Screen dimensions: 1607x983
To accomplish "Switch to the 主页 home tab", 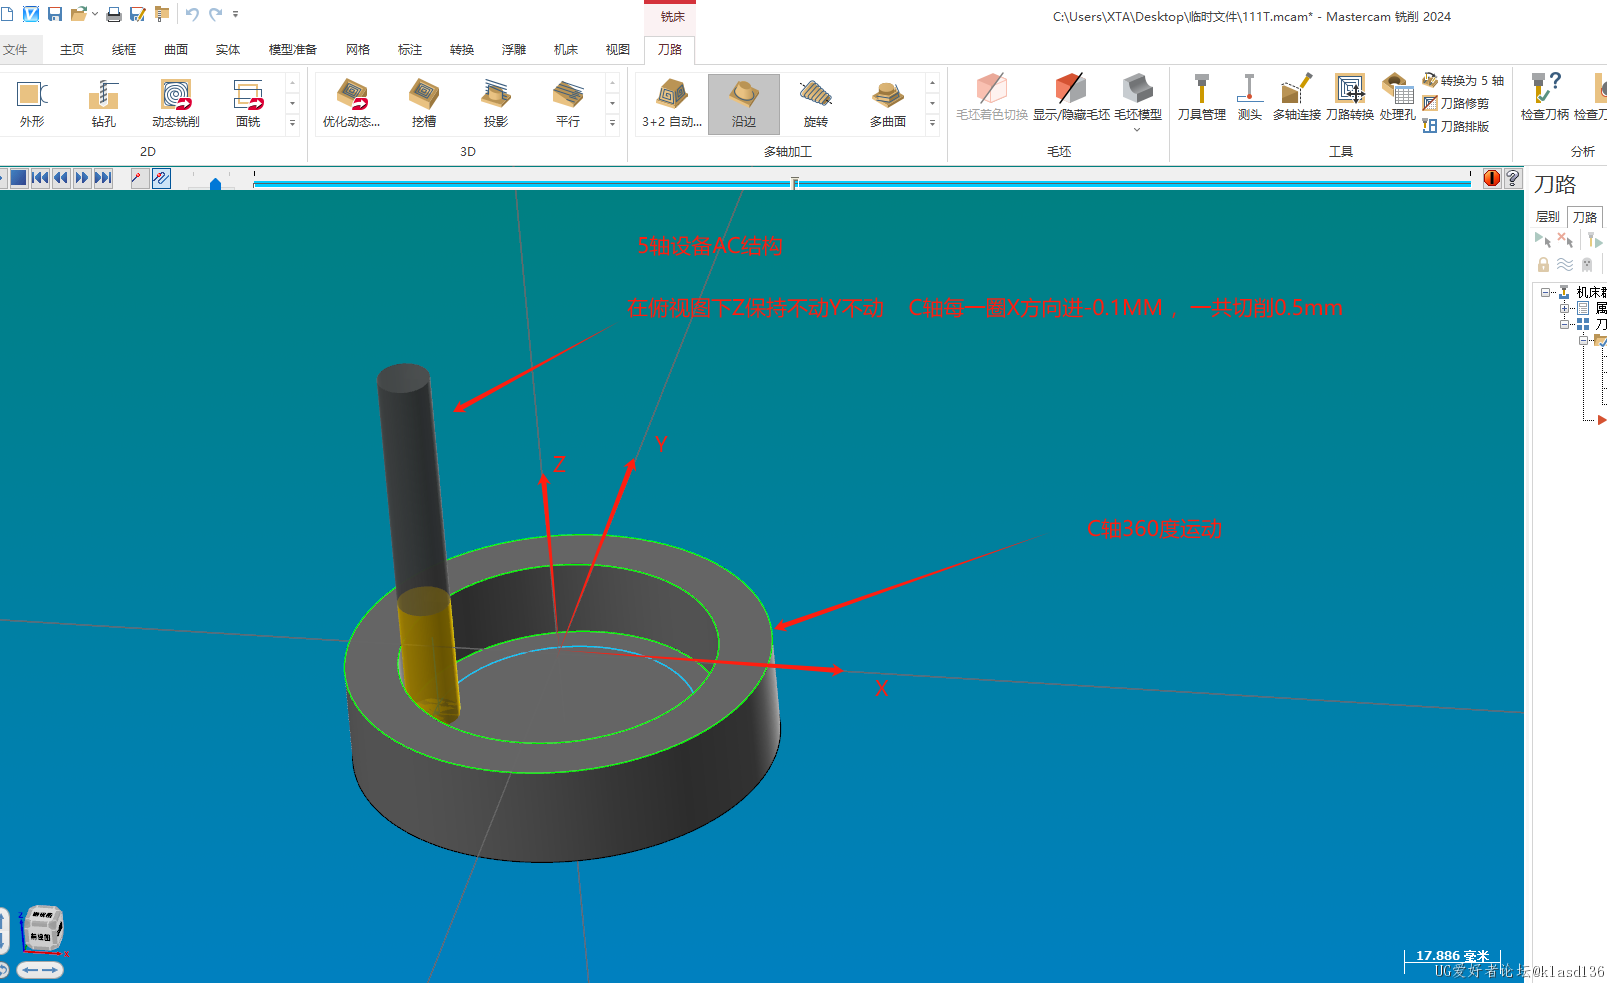I will point(72,49).
